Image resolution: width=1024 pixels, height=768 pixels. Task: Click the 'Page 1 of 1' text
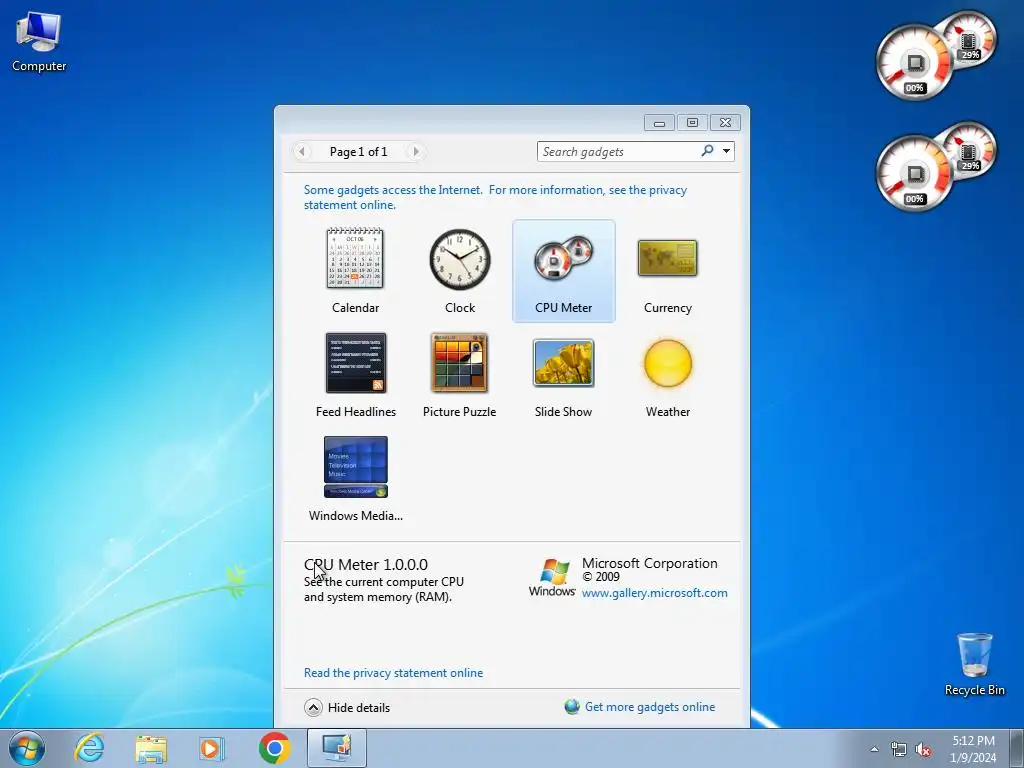pyautogui.click(x=359, y=152)
